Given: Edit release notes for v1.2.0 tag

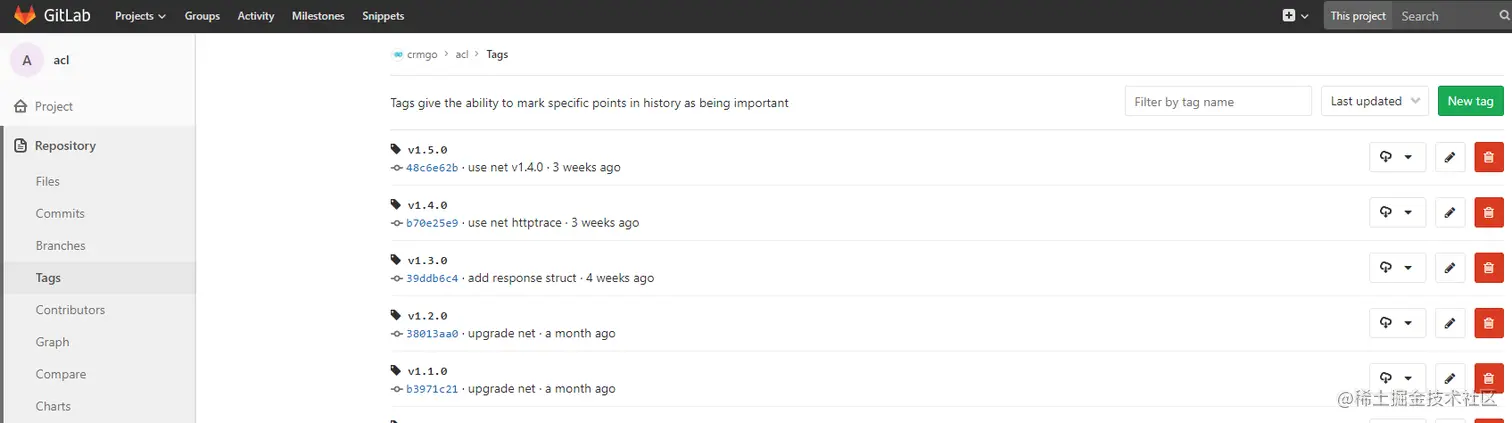Looking at the screenshot, I should click(x=1449, y=323).
